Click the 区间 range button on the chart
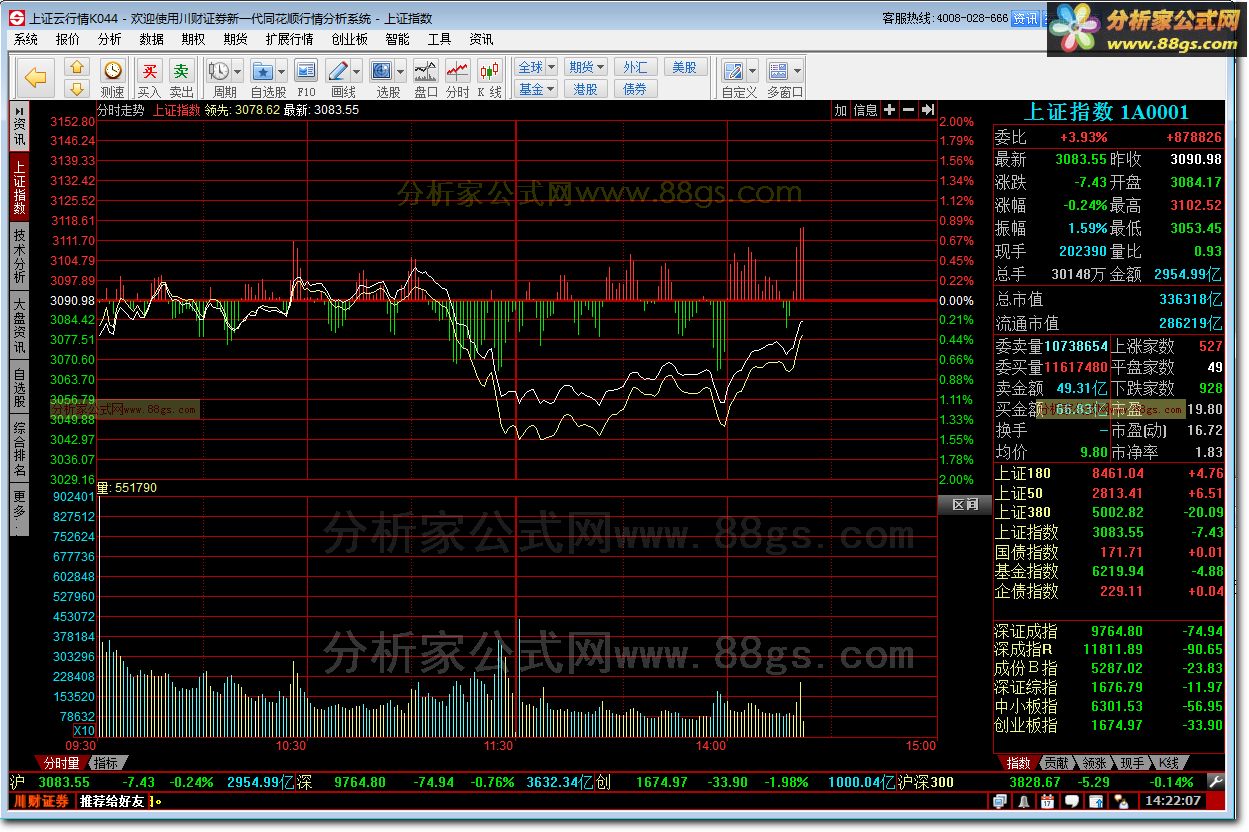Viewport: 1249px width, 832px height. pyautogui.click(x=965, y=504)
